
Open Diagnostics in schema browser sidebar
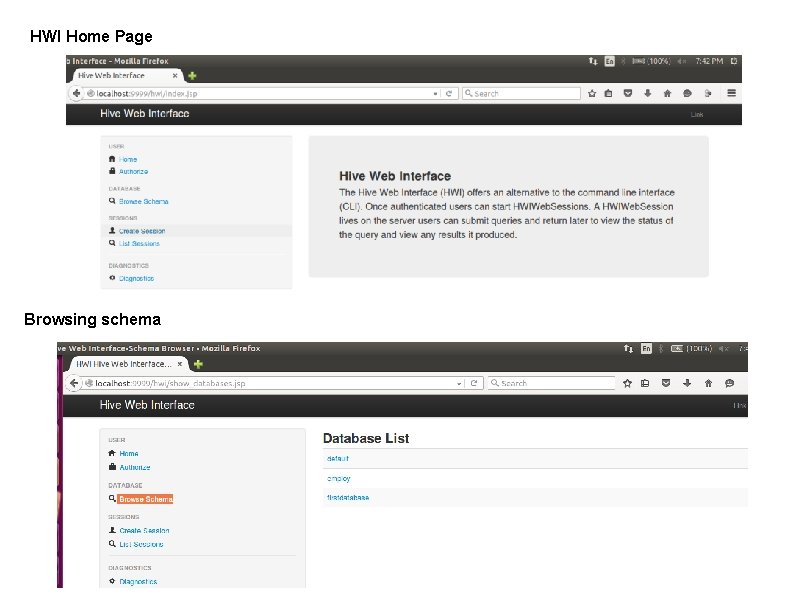(138, 581)
